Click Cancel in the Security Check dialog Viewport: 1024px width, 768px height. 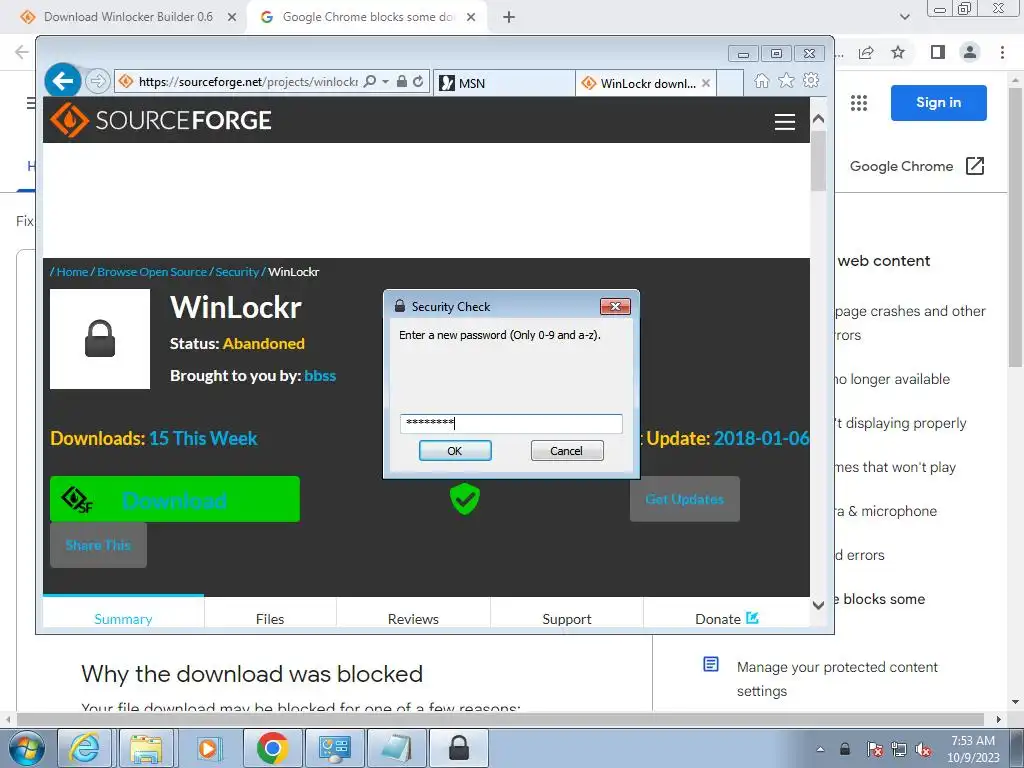[x=567, y=451]
